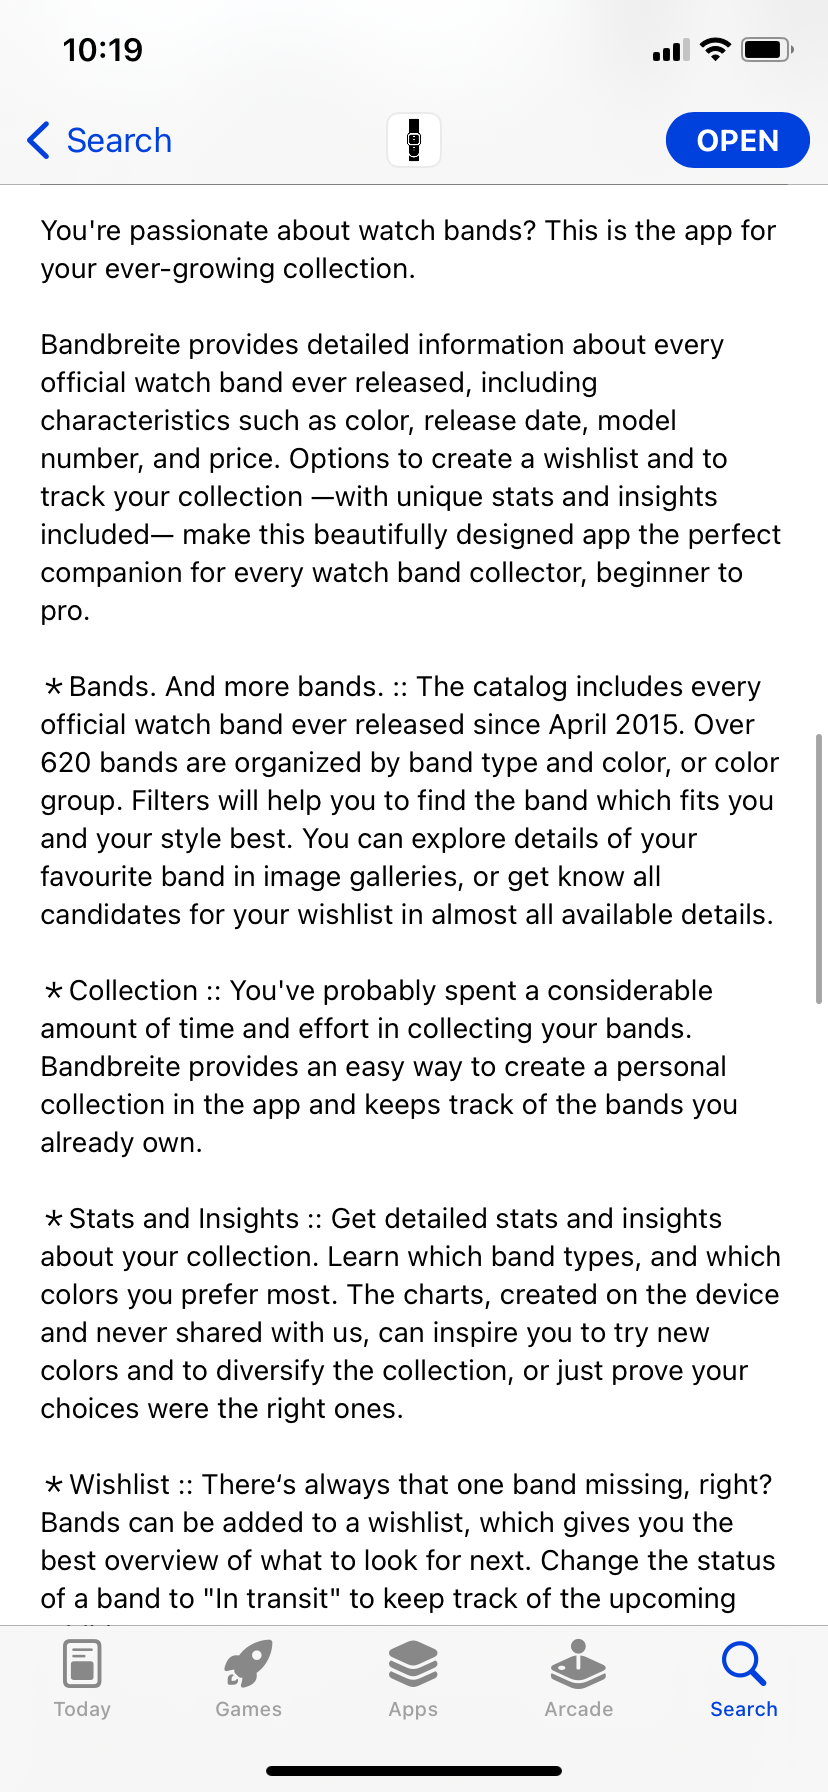Screen dimensions: 828x1792
Task: Switch to the Apps stack icon
Action: [x=413, y=1664]
